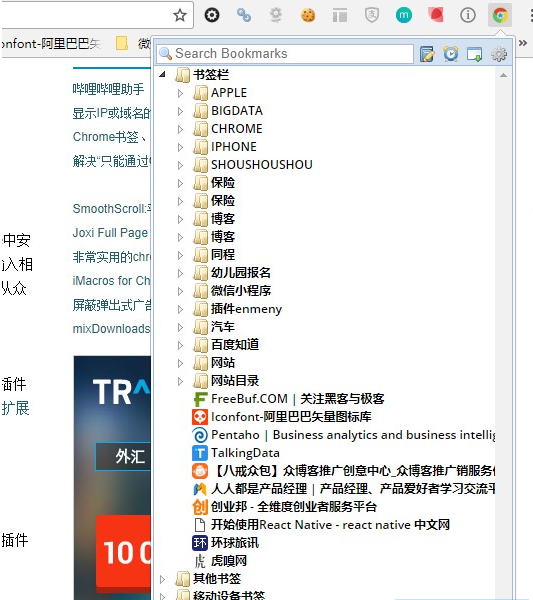Click the gray shield extension icon

[372, 15]
